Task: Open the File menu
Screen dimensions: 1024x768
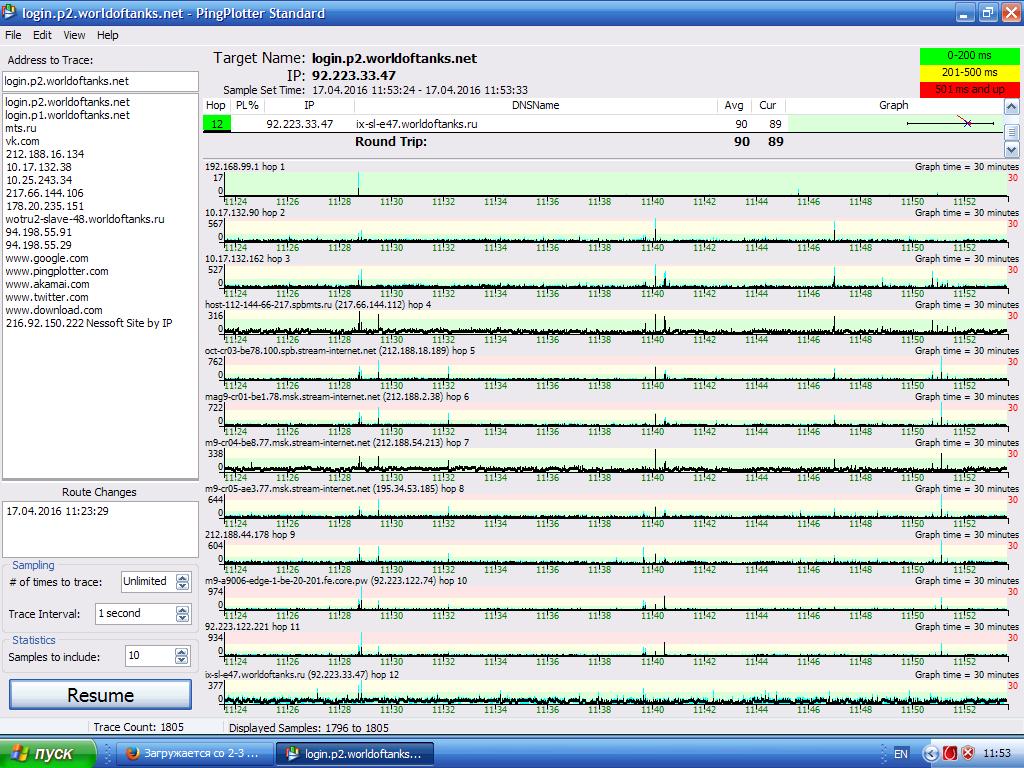Action: click(x=13, y=35)
